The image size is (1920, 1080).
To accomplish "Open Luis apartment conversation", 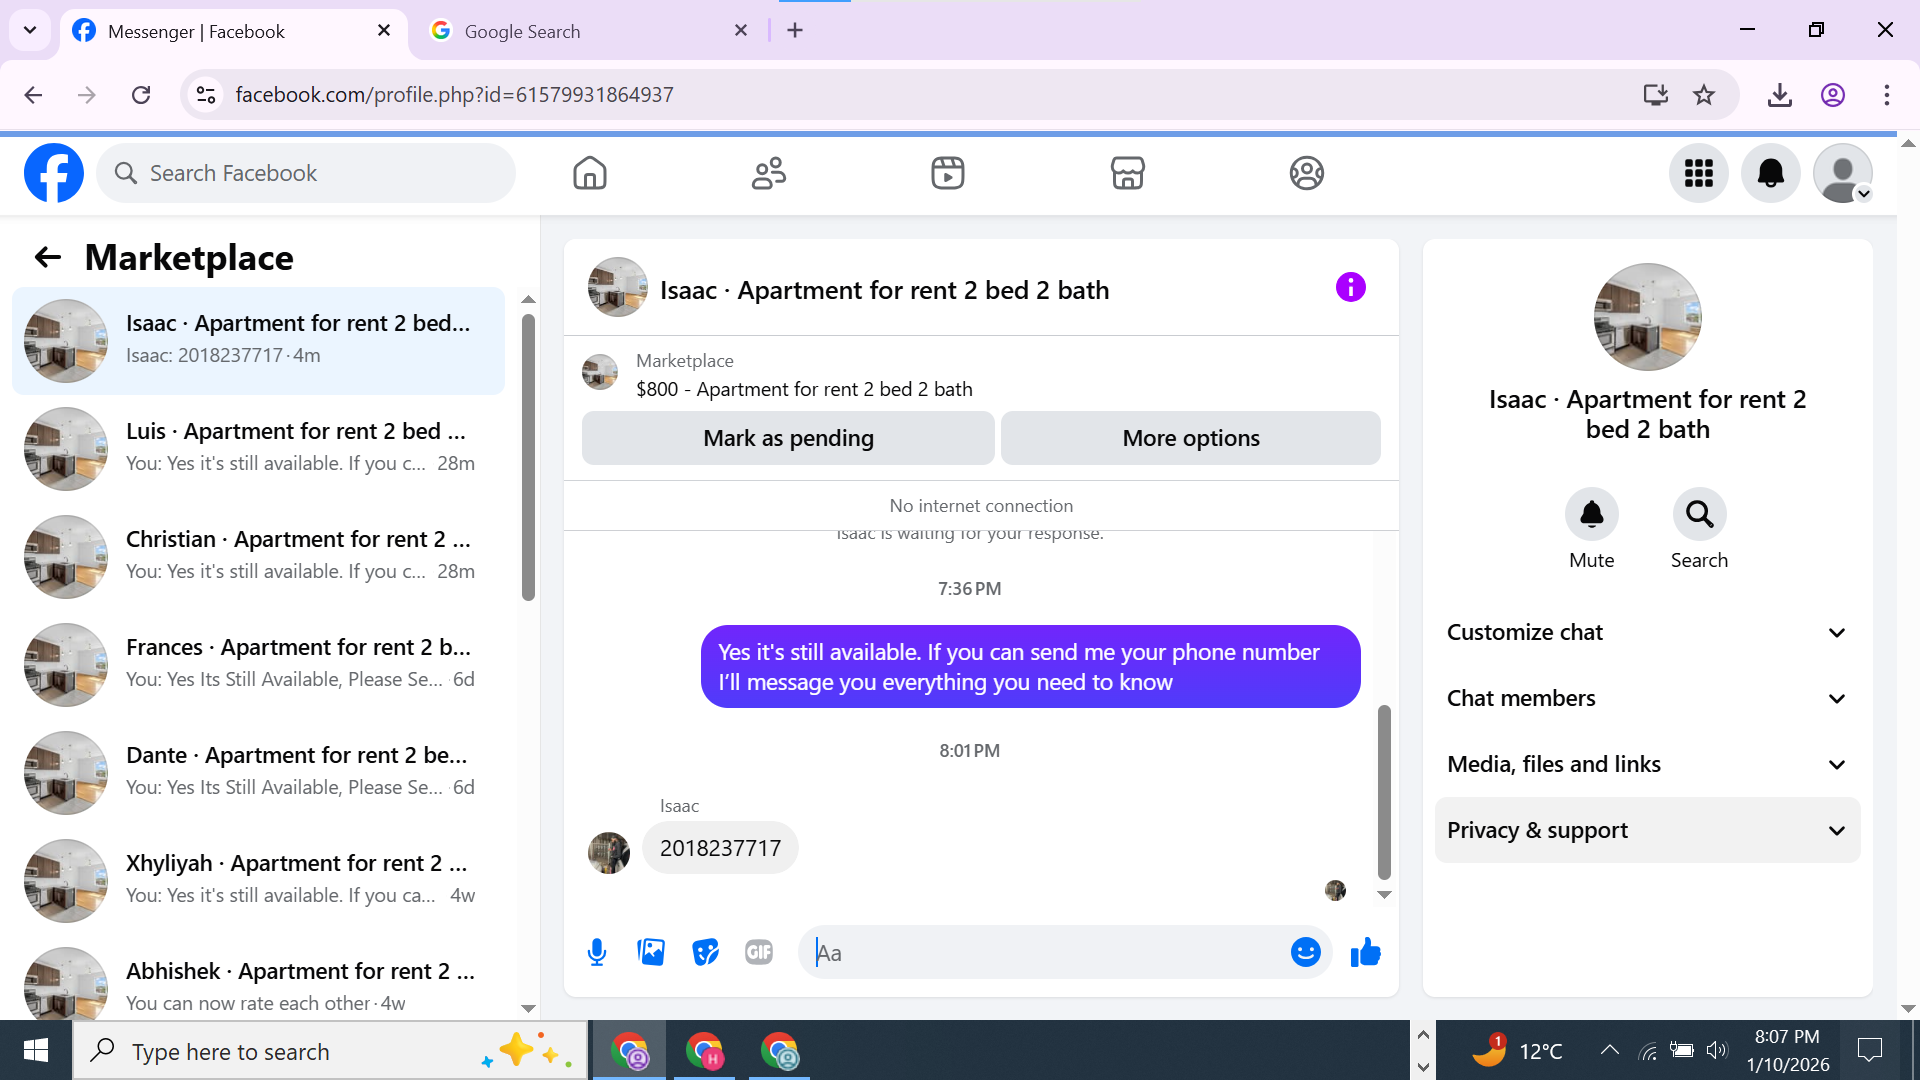I will point(260,447).
